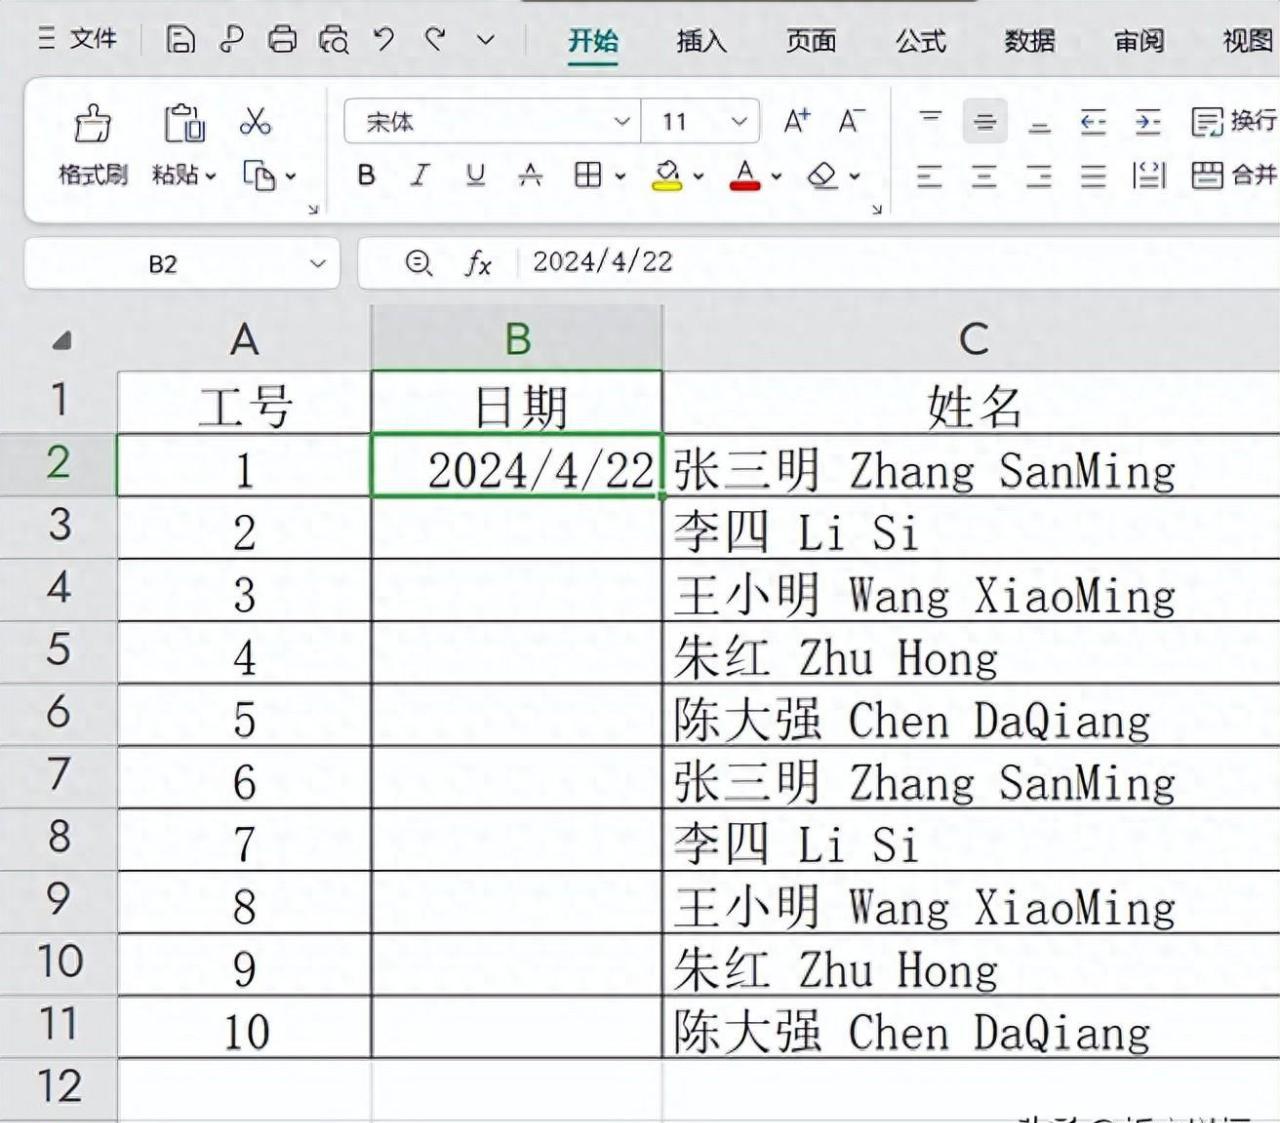Select column C header
Image resolution: width=1280 pixels, height=1123 pixels.
click(971, 338)
